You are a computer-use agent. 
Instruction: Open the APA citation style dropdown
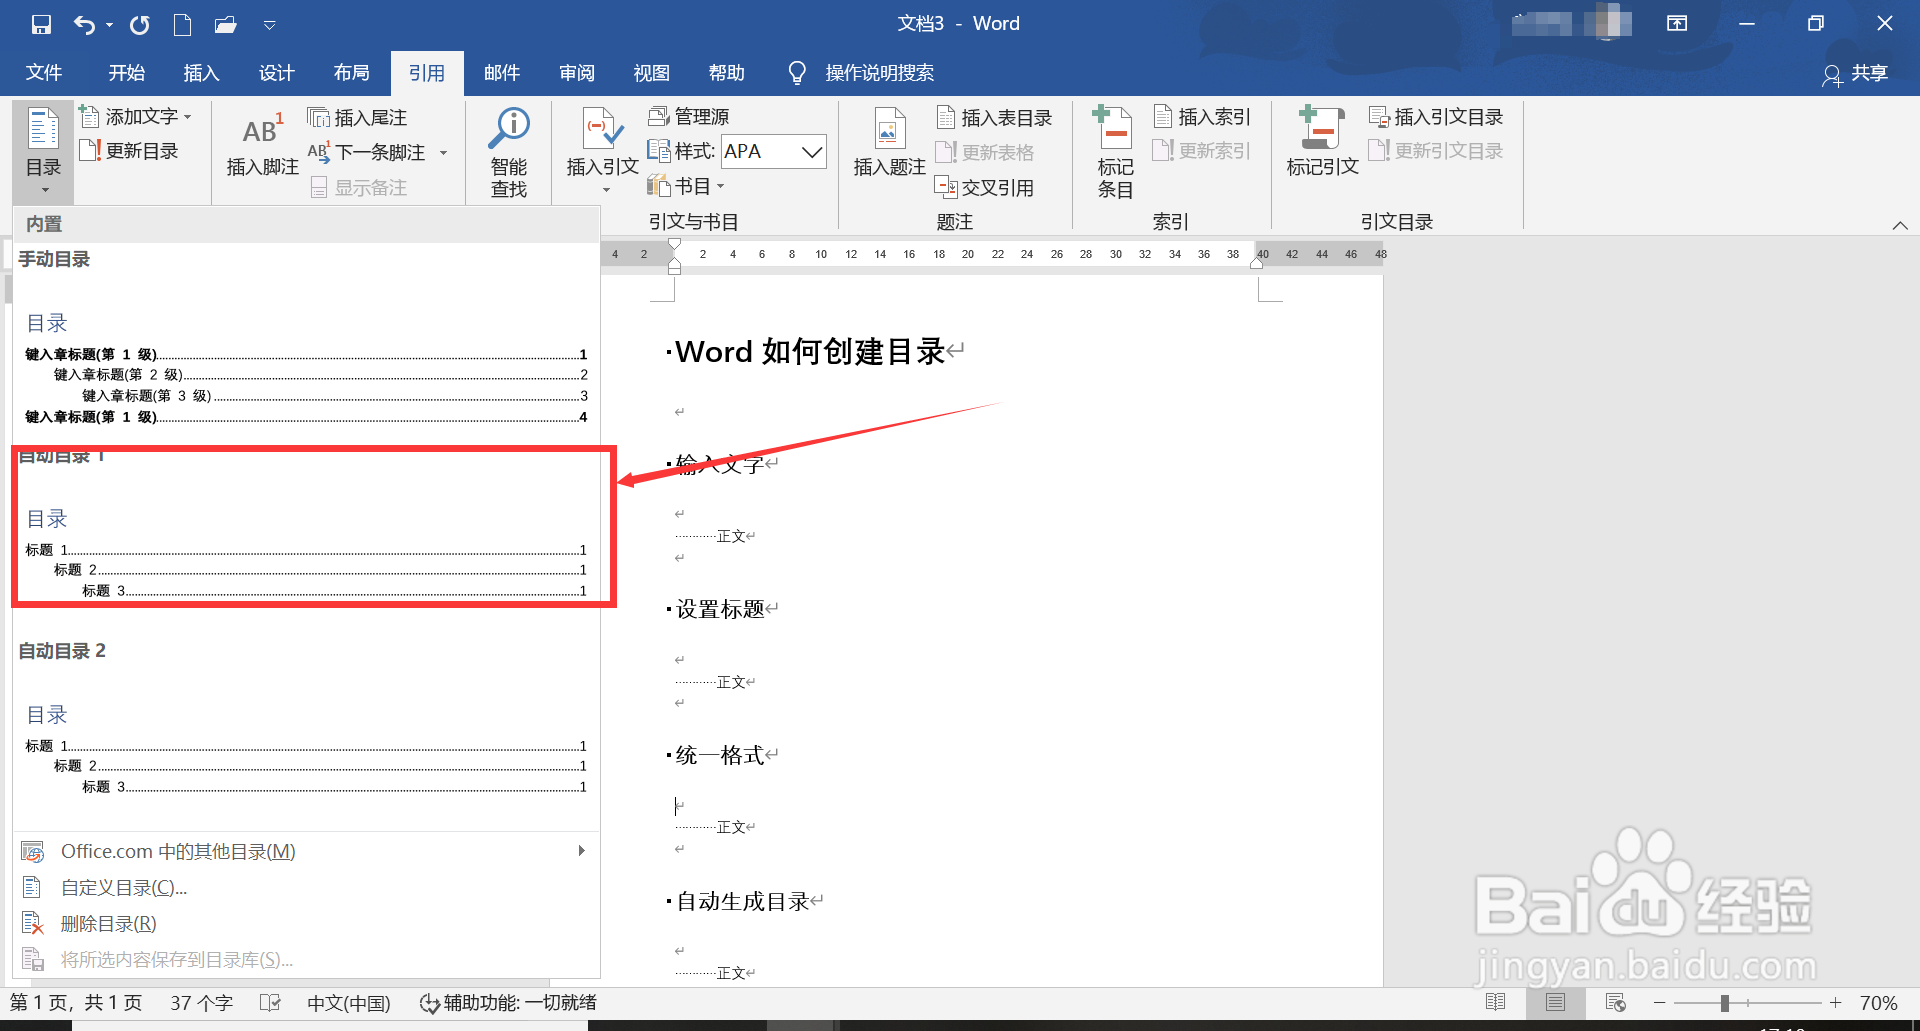point(813,152)
